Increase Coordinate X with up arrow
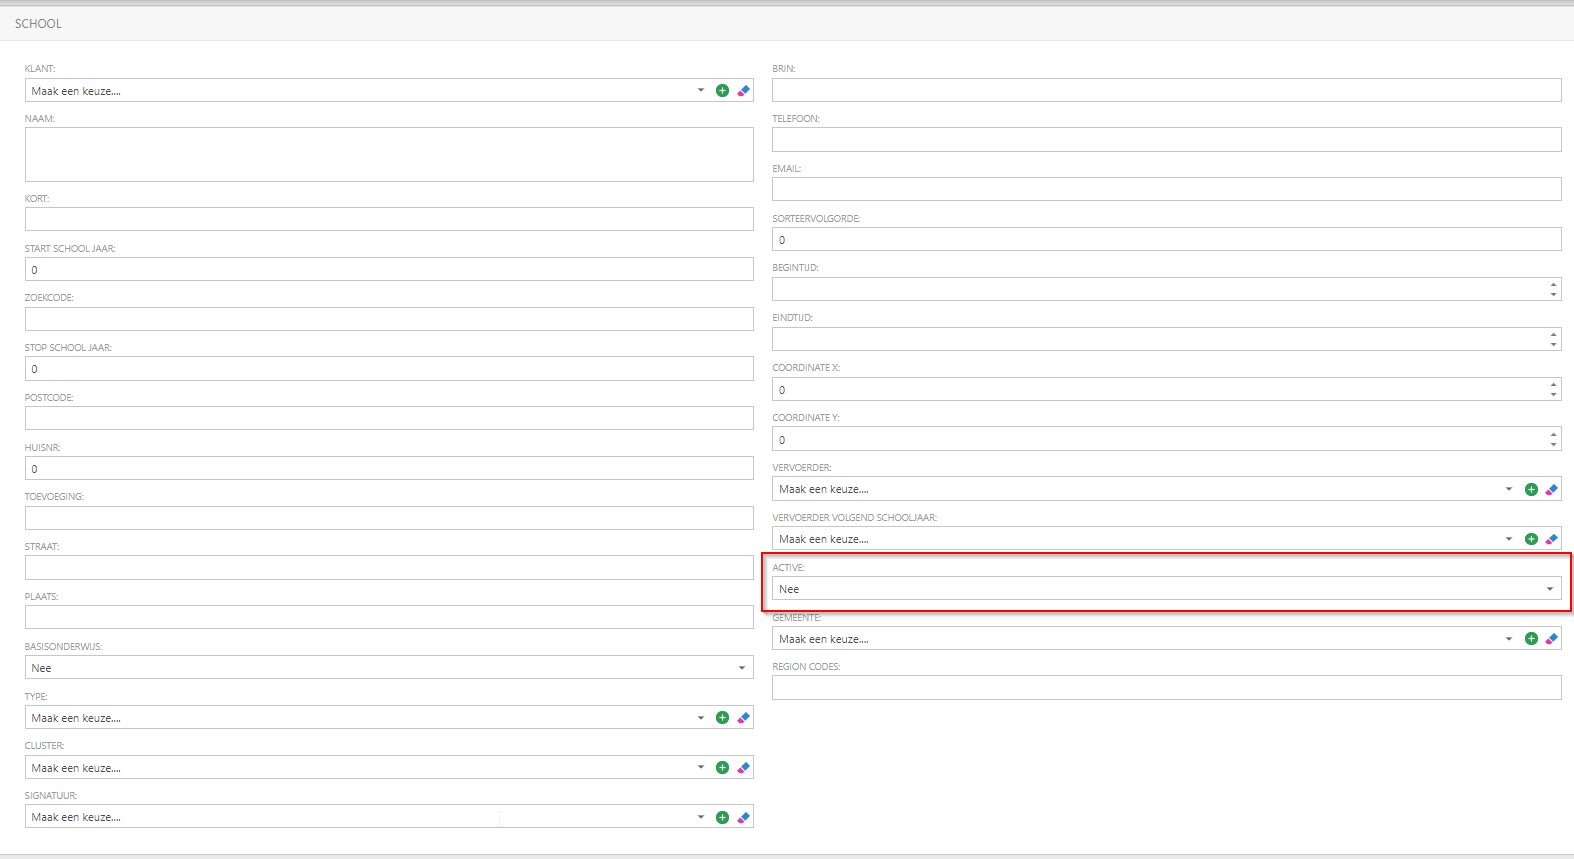The width and height of the screenshot is (1574, 859). [x=1553, y=384]
